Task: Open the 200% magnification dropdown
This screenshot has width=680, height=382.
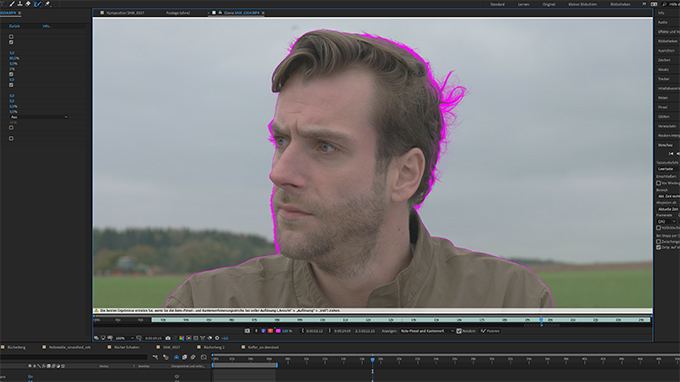Action: (x=124, y=338)
